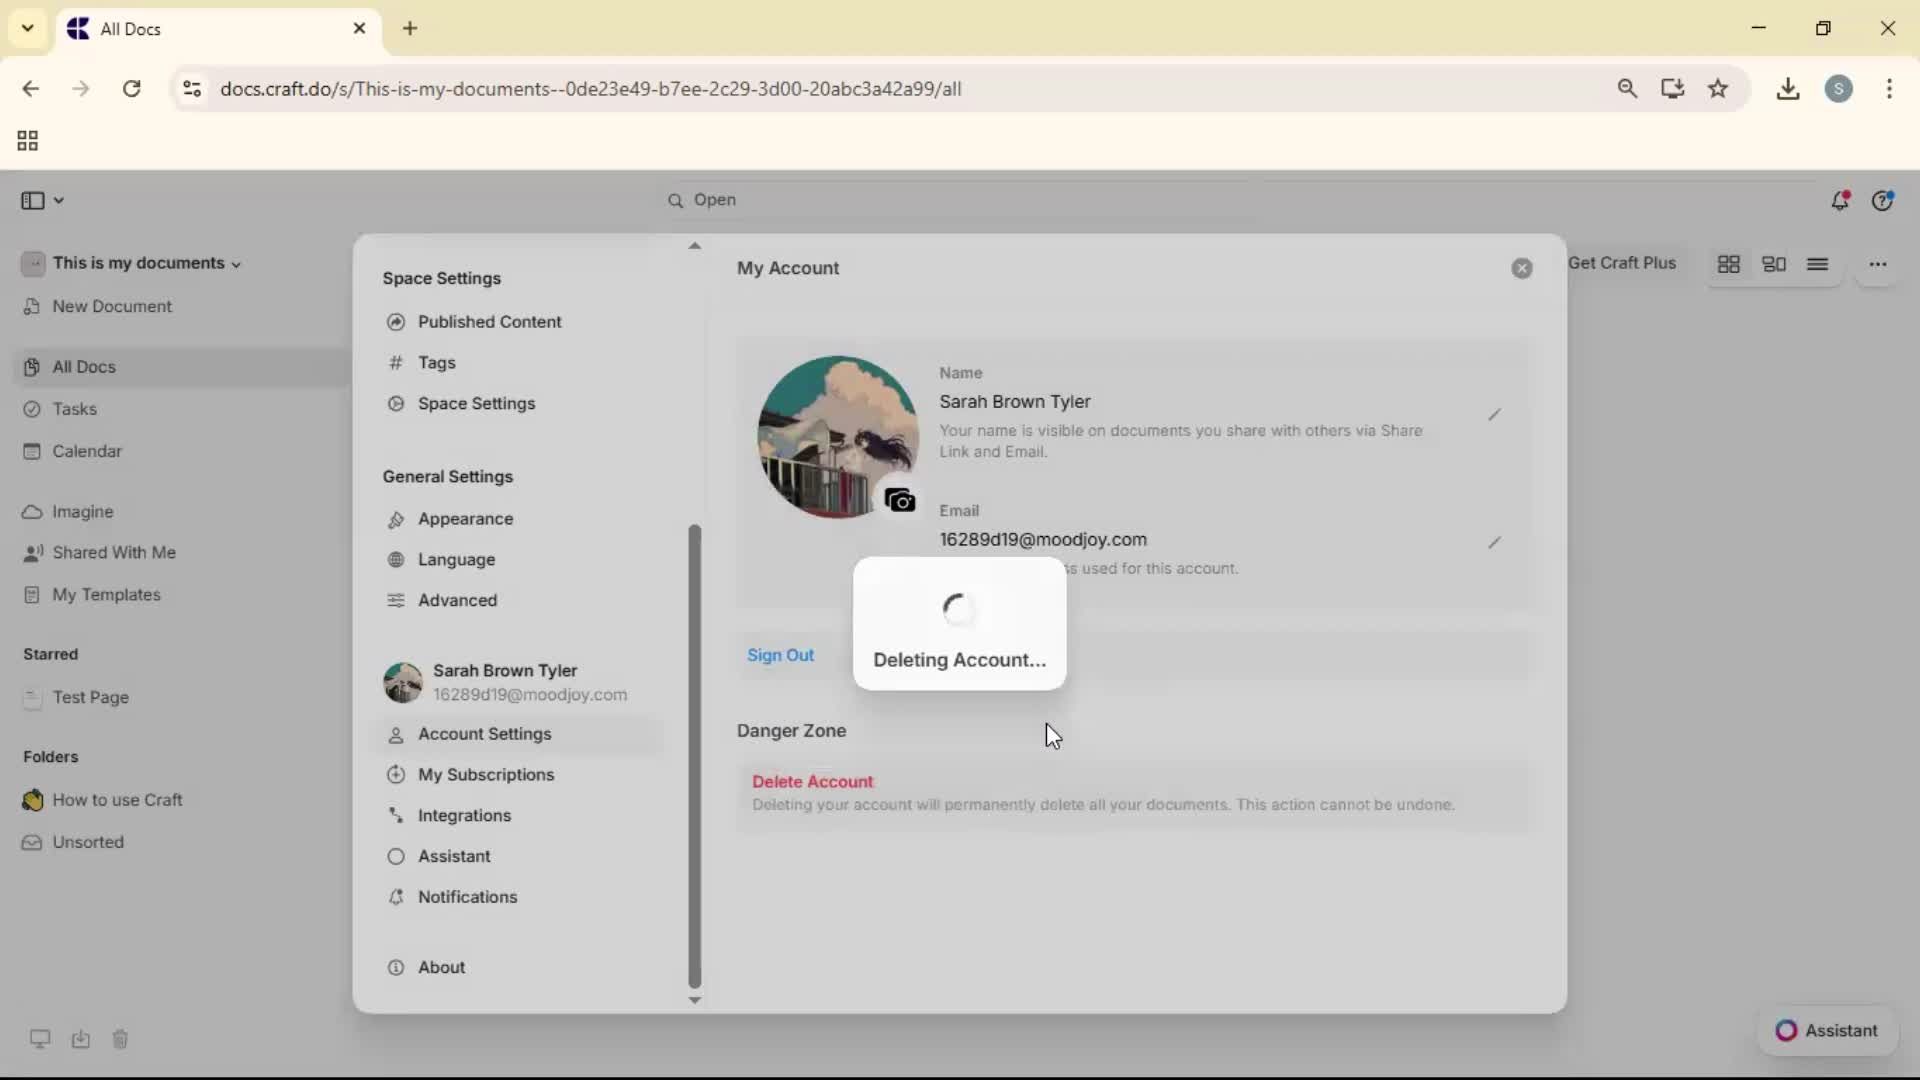This screenshot has width=1920, height=1080.
Task: Select Appearance in General Settings
Action: pyautogui.click(x=465, y=519)
